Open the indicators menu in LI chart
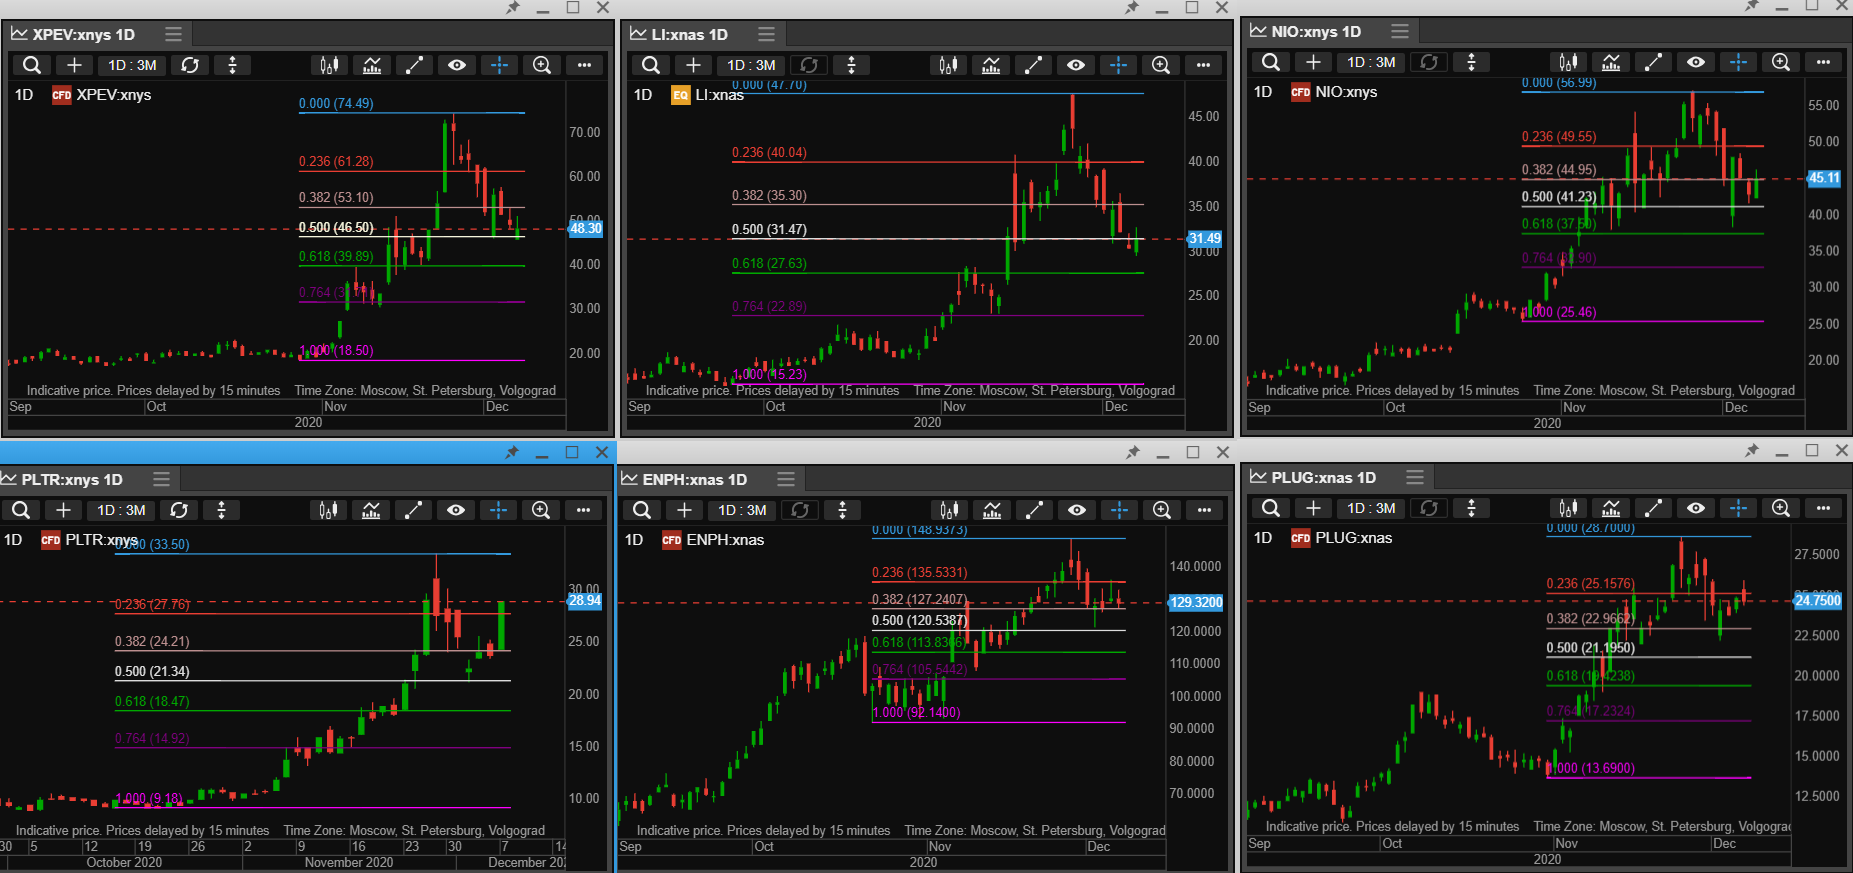 991,65
